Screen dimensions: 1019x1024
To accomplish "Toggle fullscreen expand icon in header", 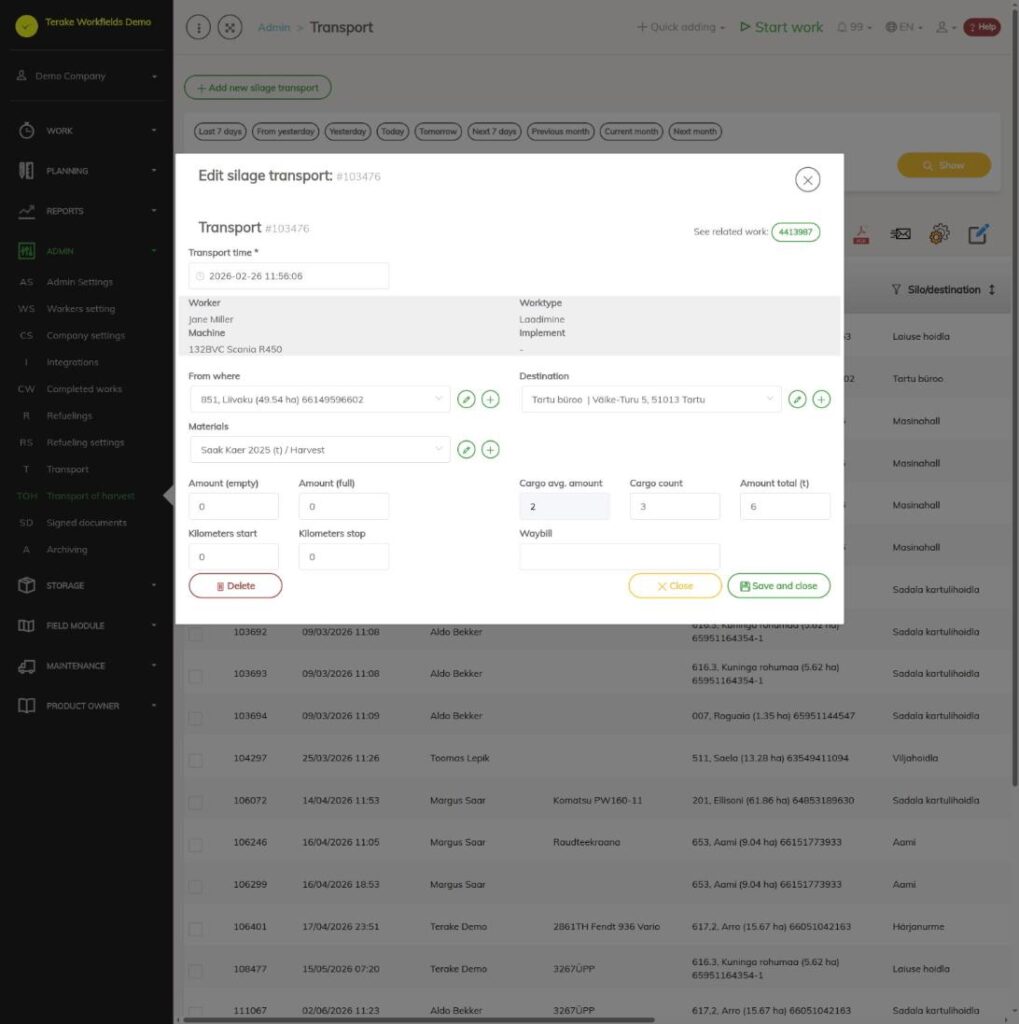I will pos(230,27).
